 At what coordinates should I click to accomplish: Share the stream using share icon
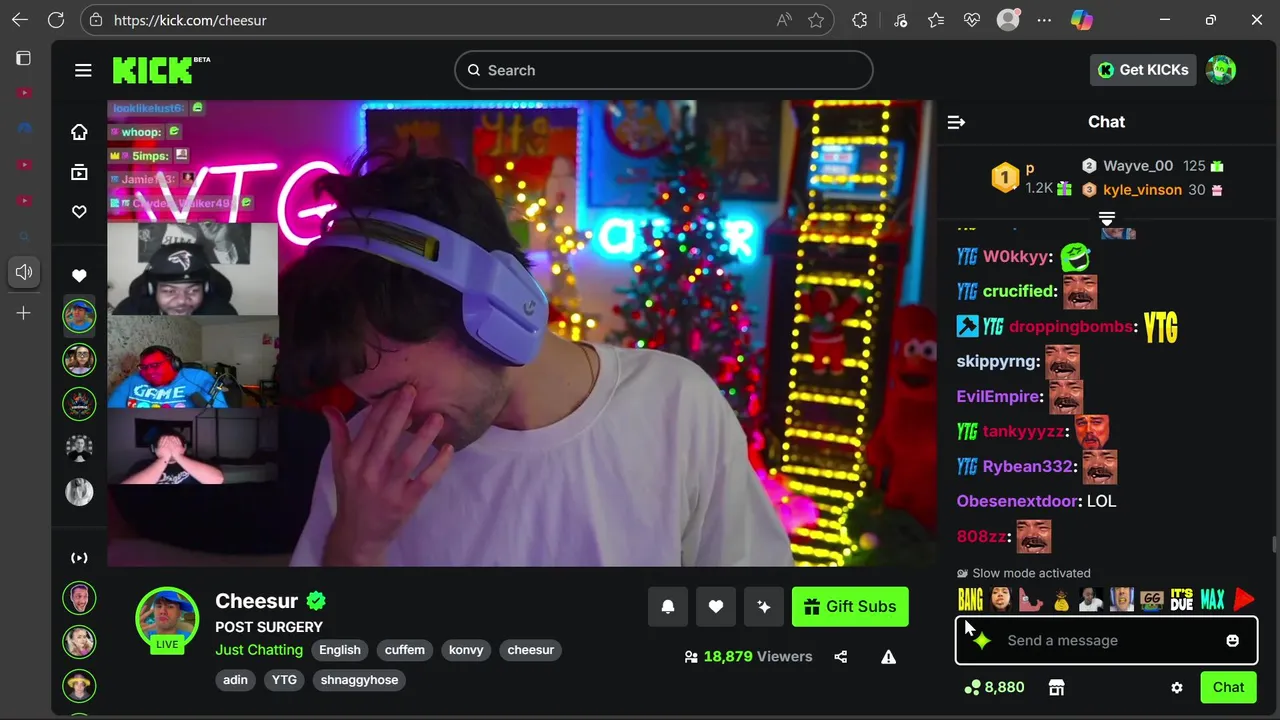point(841,657)
